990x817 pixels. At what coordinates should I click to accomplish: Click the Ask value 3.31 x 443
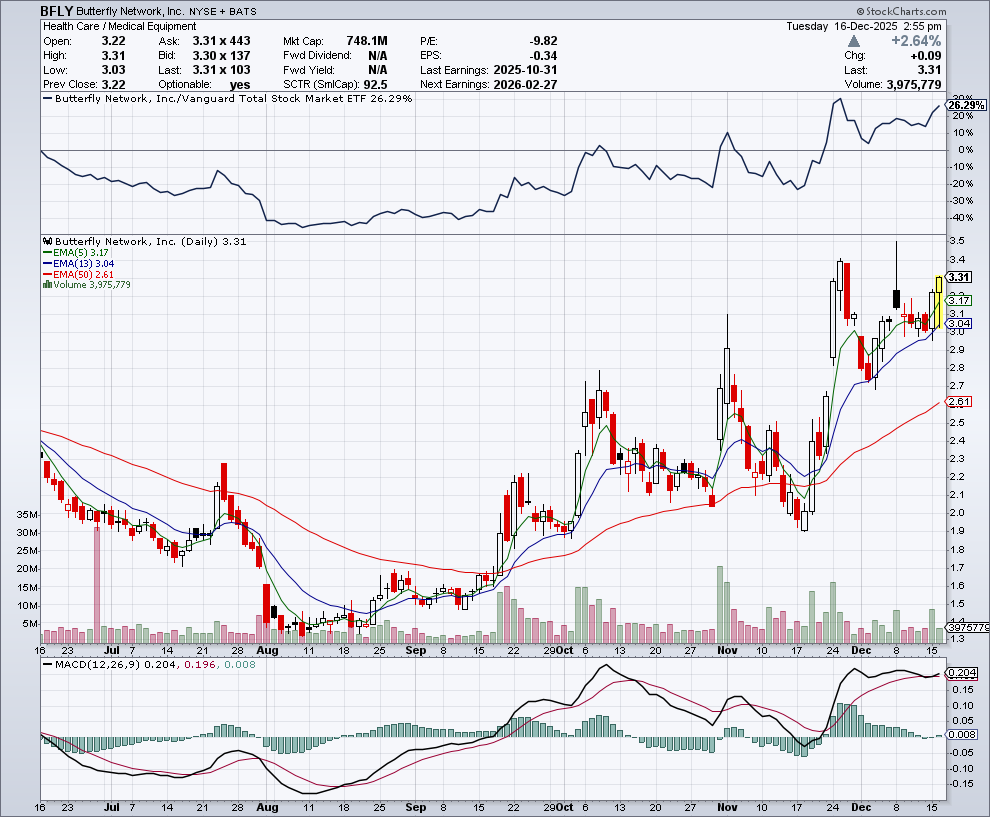pos(222,41)
